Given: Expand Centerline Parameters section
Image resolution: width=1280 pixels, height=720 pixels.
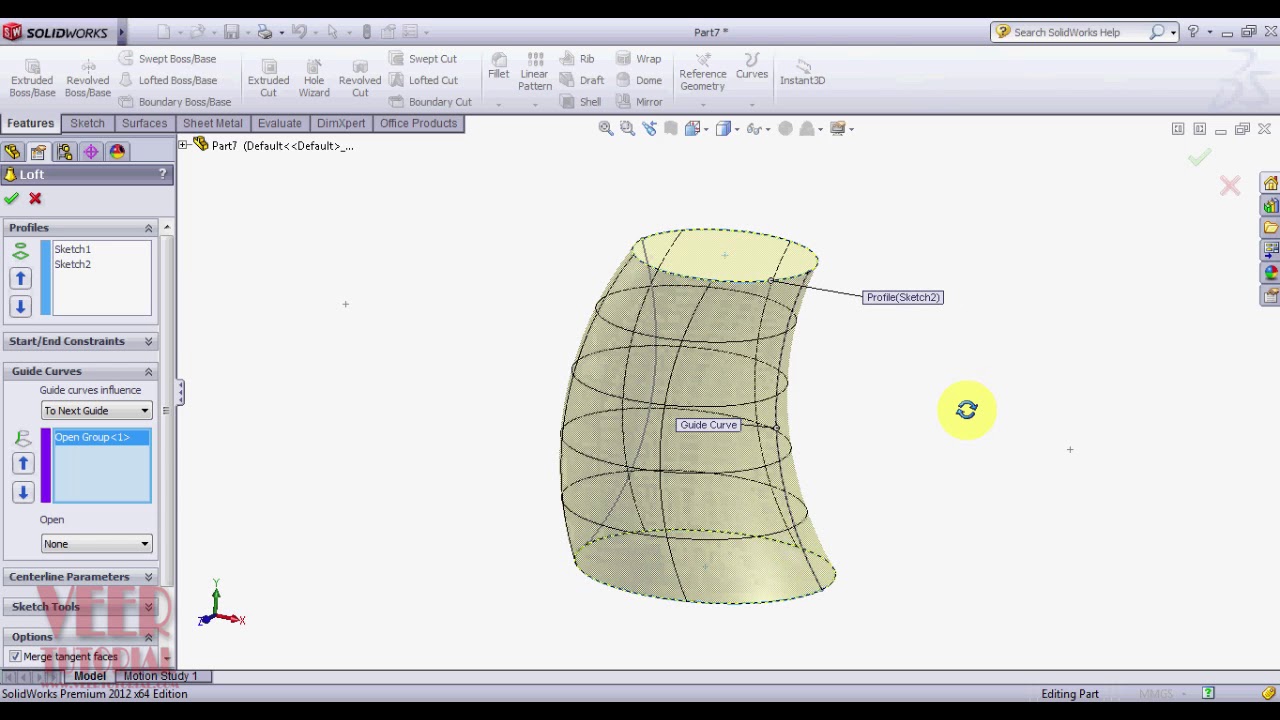Looking at the screenshot, I should 149,577.
